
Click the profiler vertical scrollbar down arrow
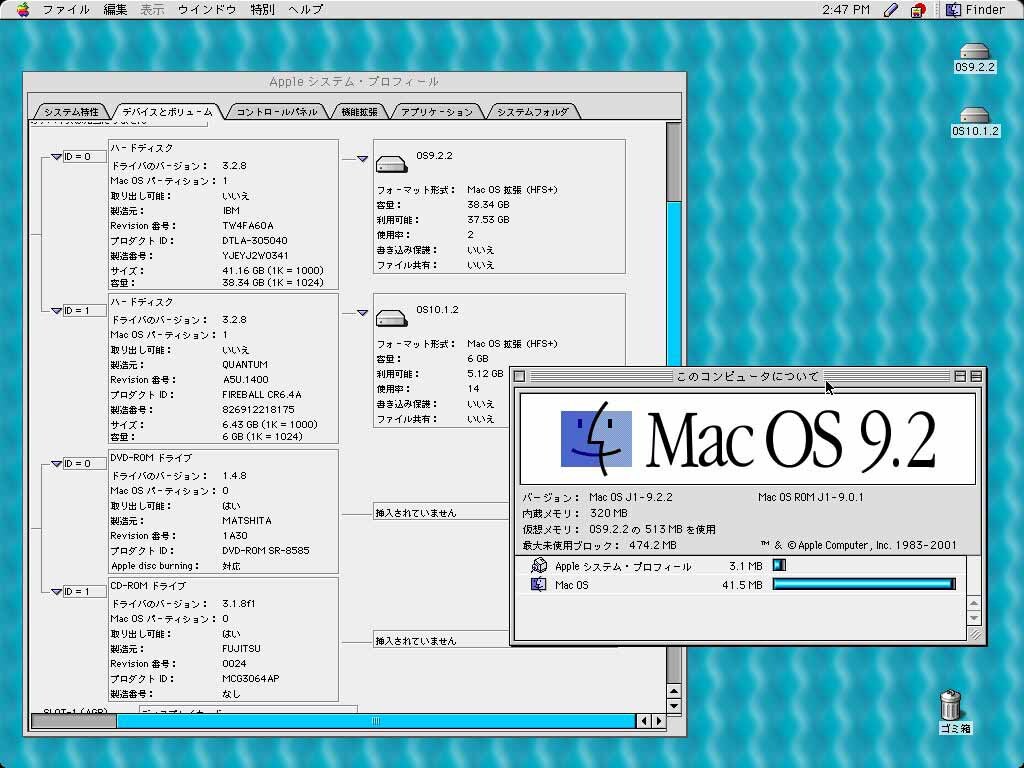click(x=674, y=705)
